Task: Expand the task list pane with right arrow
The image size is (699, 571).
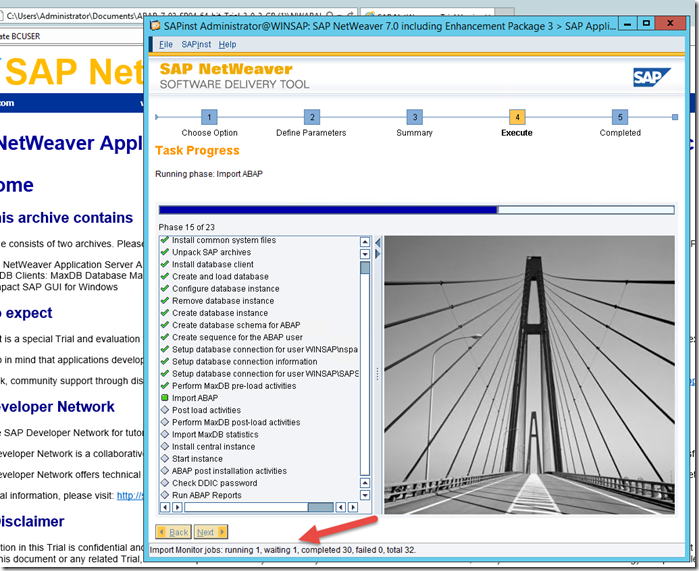Action: point(378,255)
